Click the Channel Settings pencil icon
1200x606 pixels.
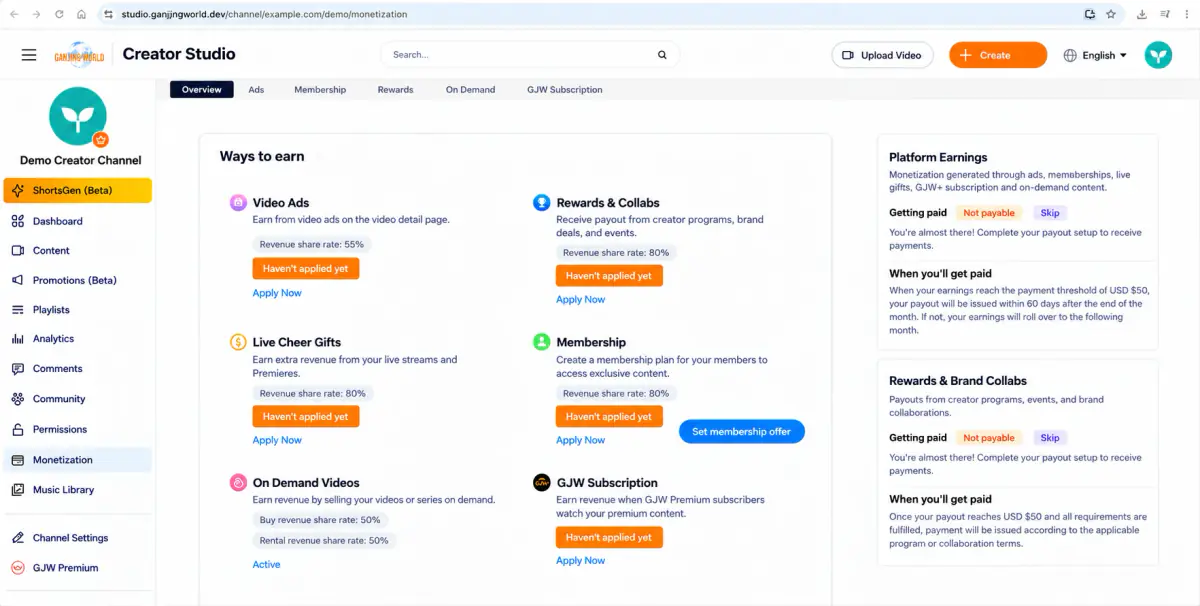18,538
